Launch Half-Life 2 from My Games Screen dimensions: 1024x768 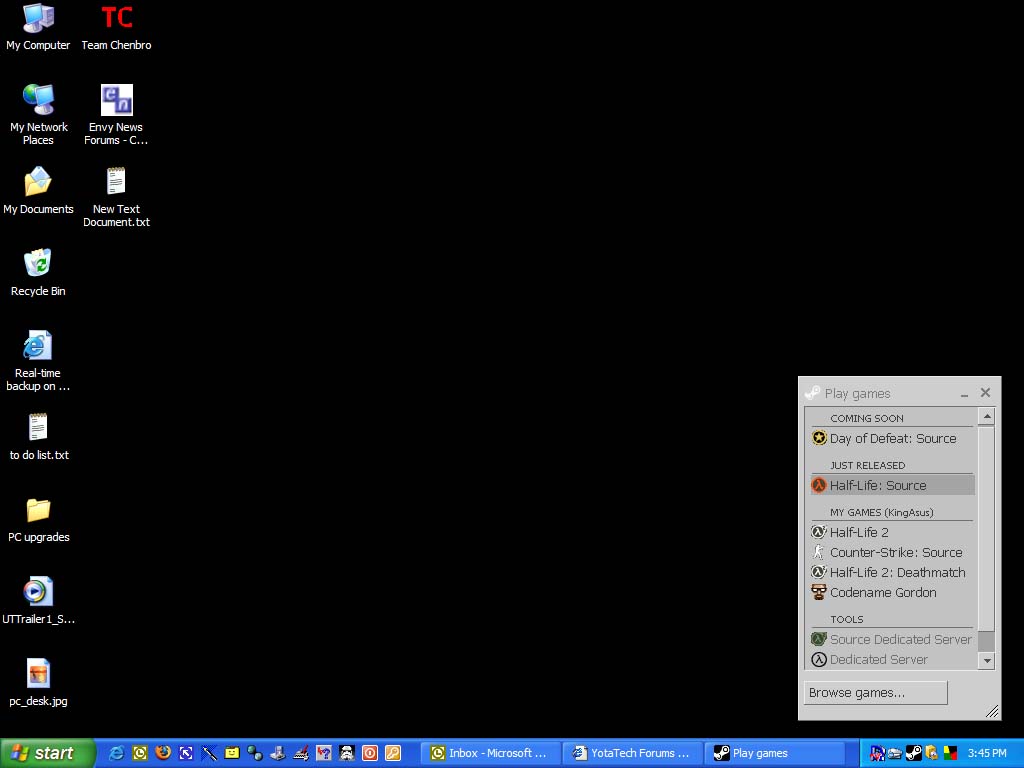click(x=892, y=532)
